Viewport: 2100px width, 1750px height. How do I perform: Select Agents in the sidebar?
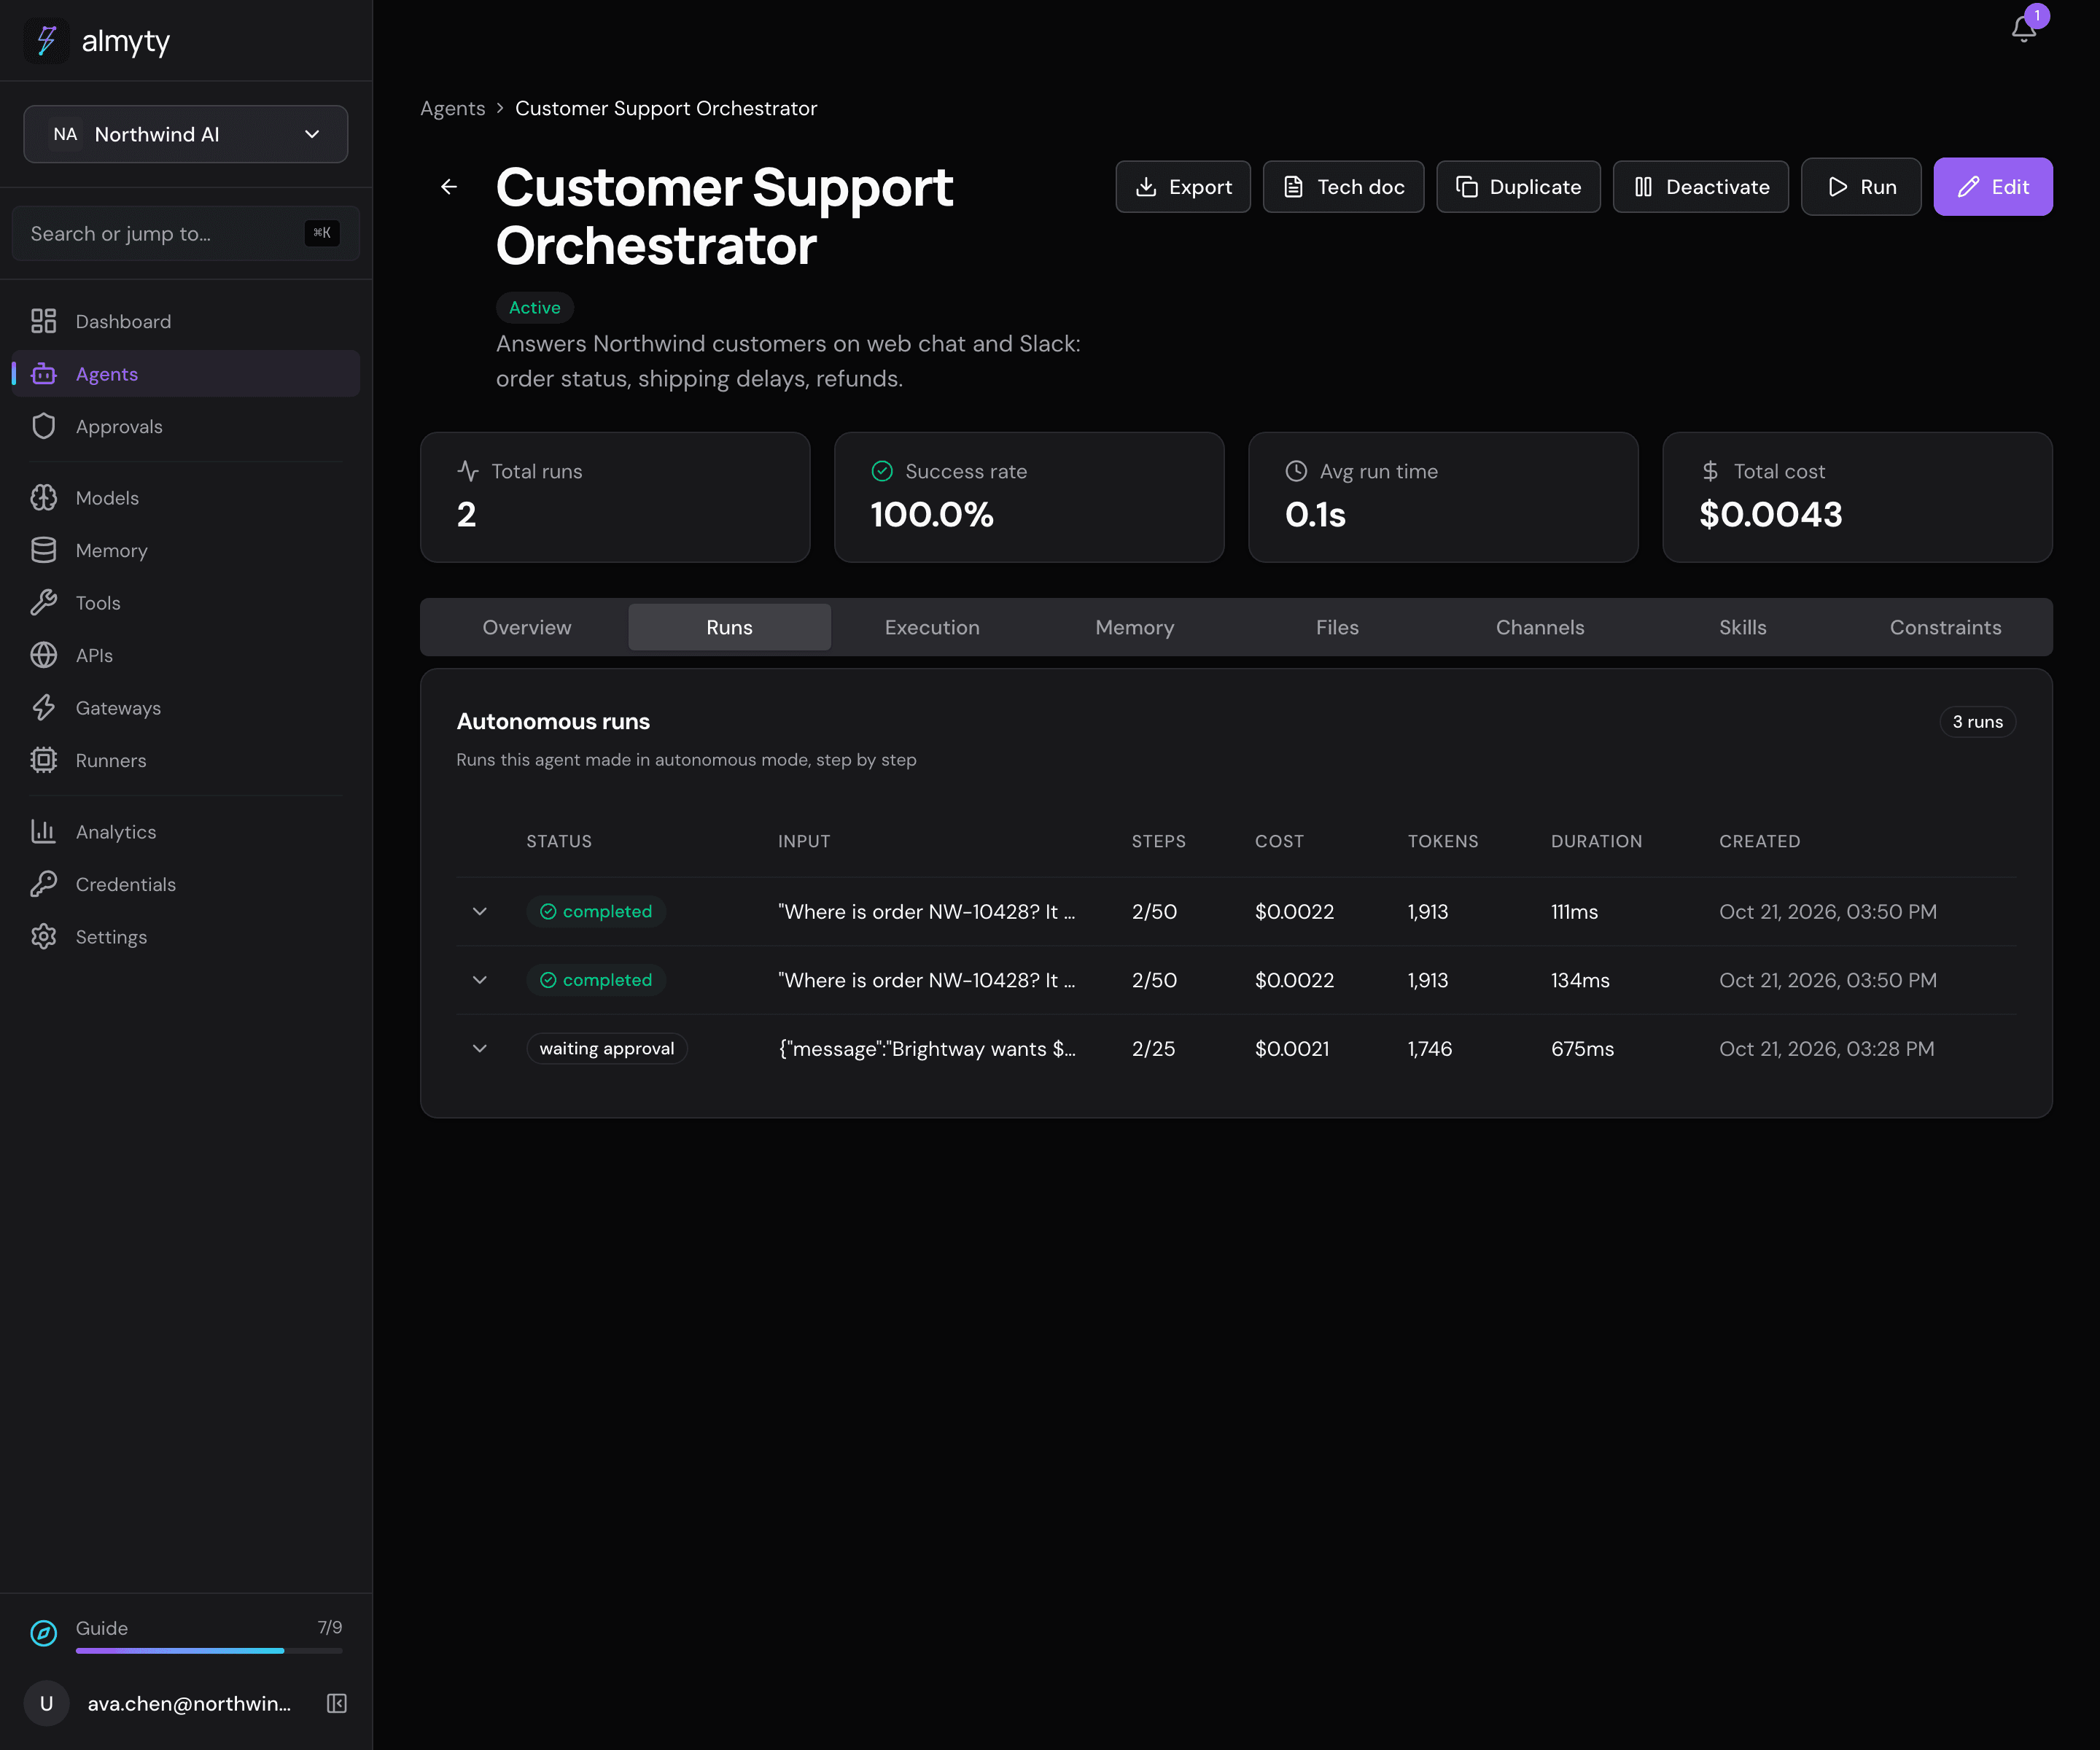185,374
